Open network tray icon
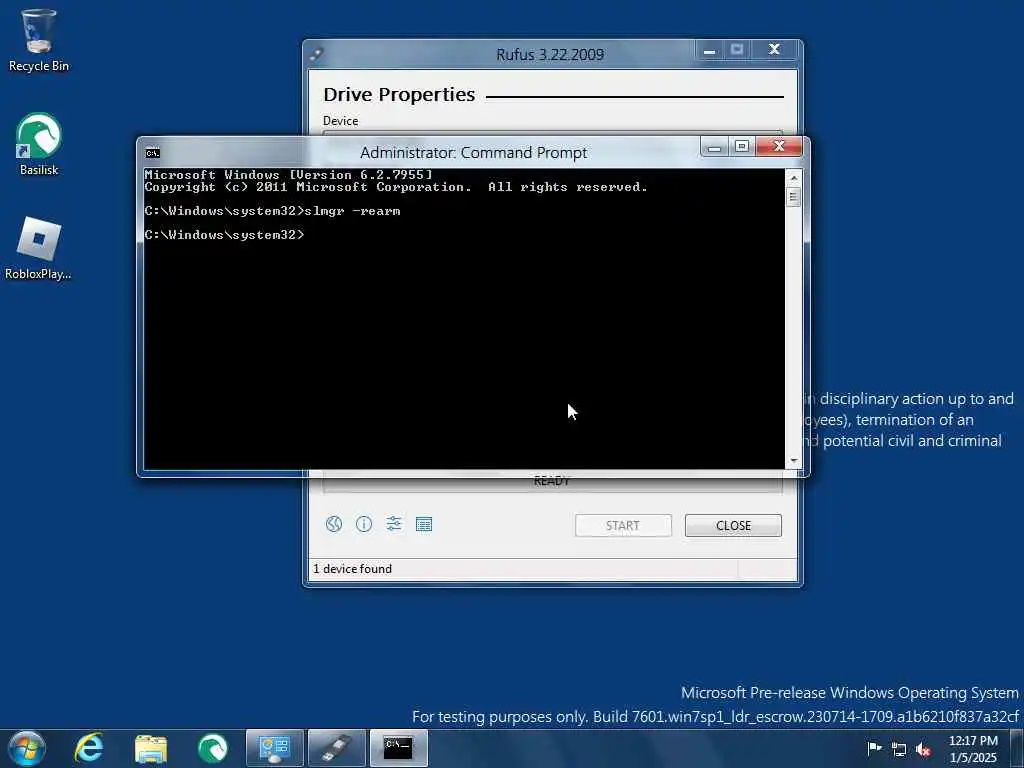 tap(899, 749)
